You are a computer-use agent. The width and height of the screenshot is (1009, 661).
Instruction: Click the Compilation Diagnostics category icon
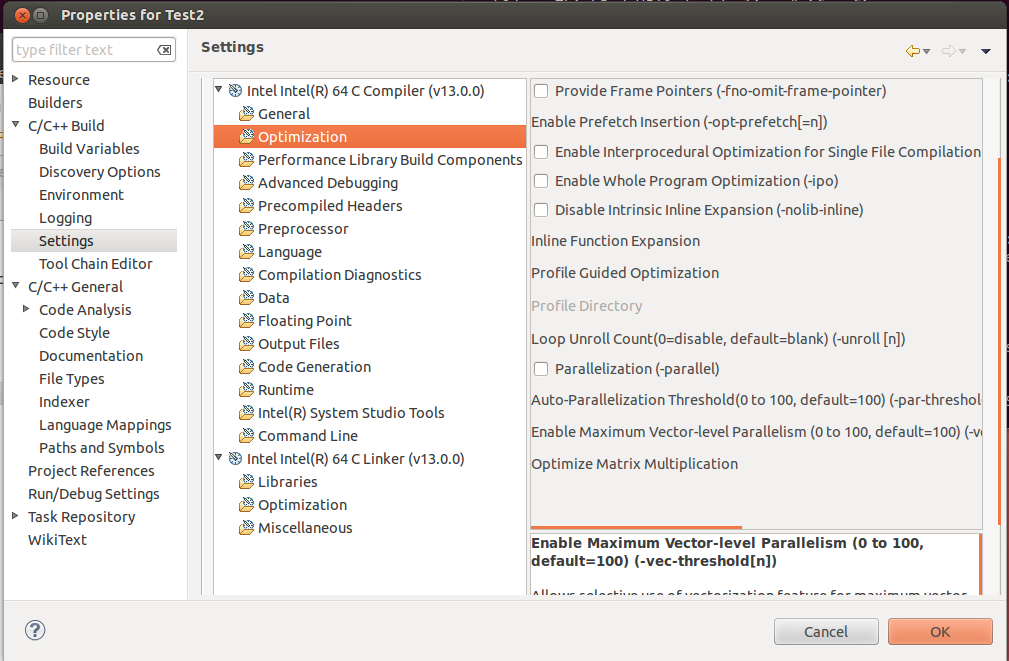point(246,275)
